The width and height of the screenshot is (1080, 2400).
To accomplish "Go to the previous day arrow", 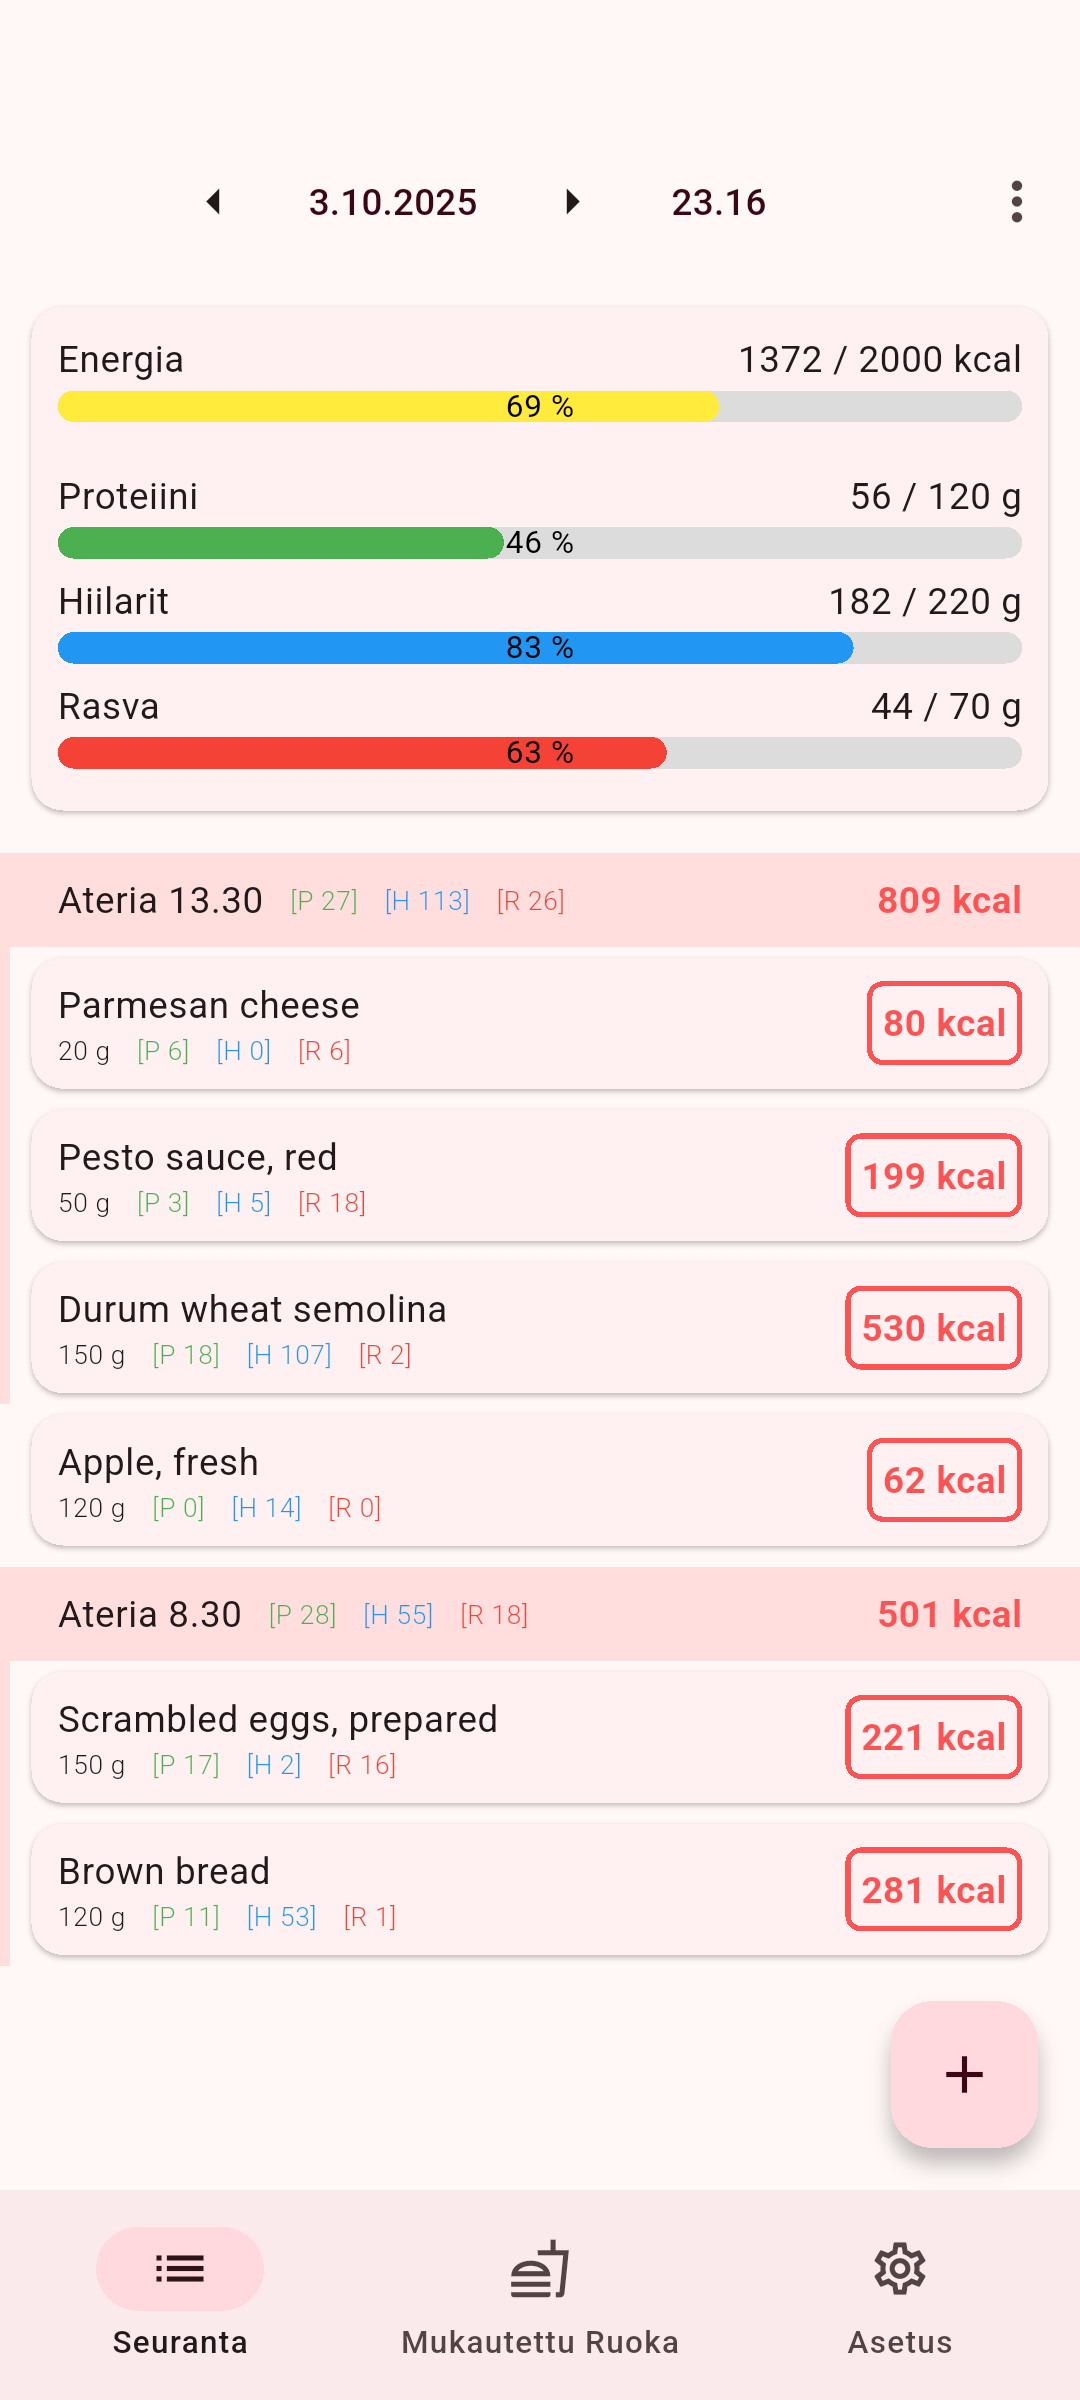I will 213,202.
